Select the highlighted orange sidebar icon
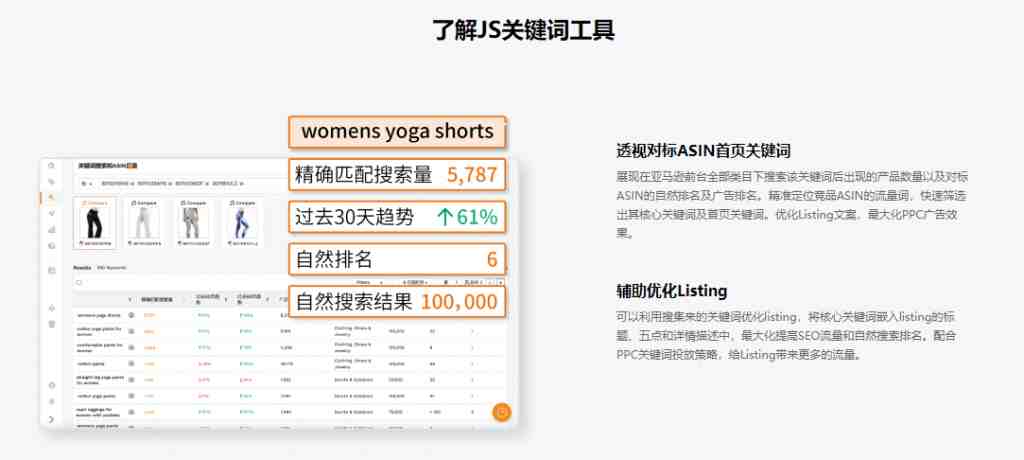This screenshot has height=460, width=1024. (52, 197)
